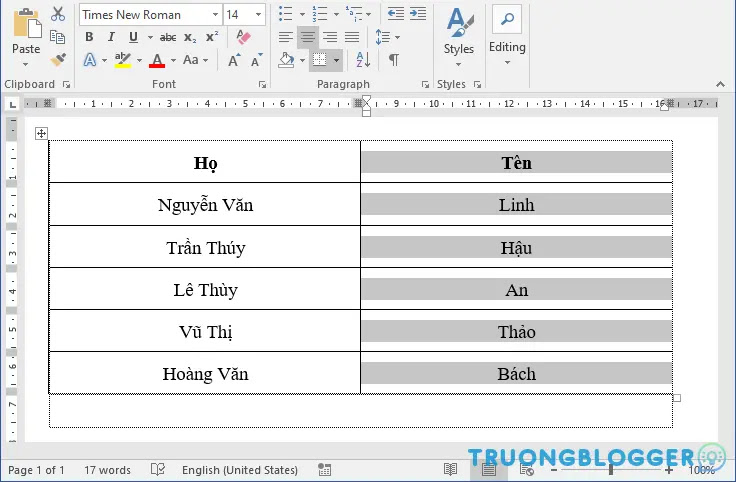Toggle Strikethrough formatting
This screenshot has height=482, width=736.
pyautogui.click(x=168, y=37)
